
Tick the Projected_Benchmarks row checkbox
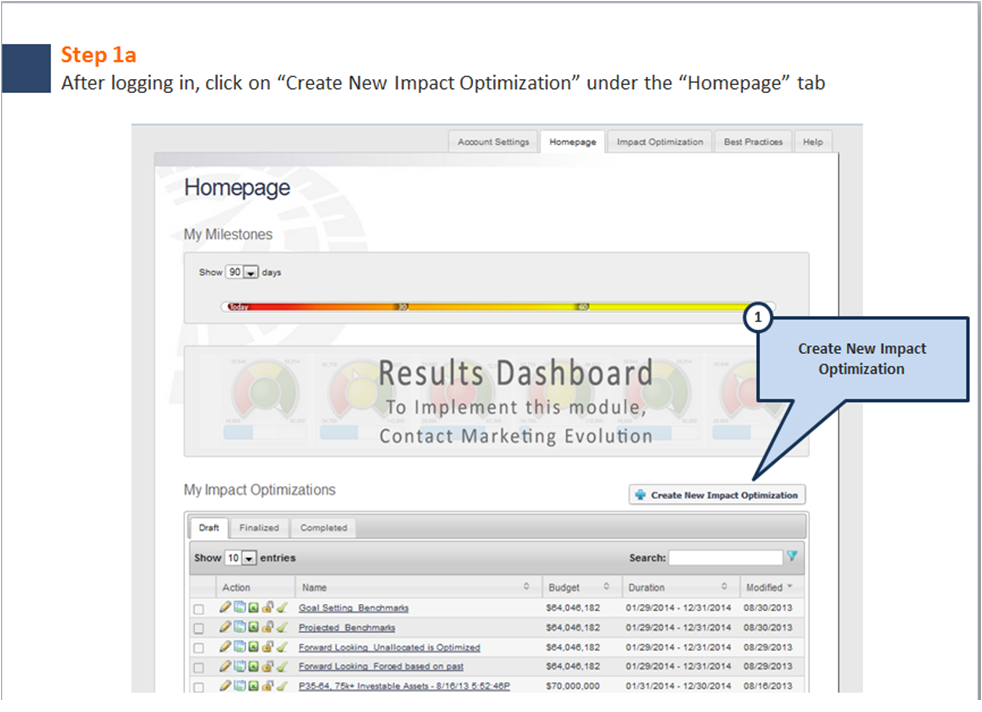click(x=198, y=629)
